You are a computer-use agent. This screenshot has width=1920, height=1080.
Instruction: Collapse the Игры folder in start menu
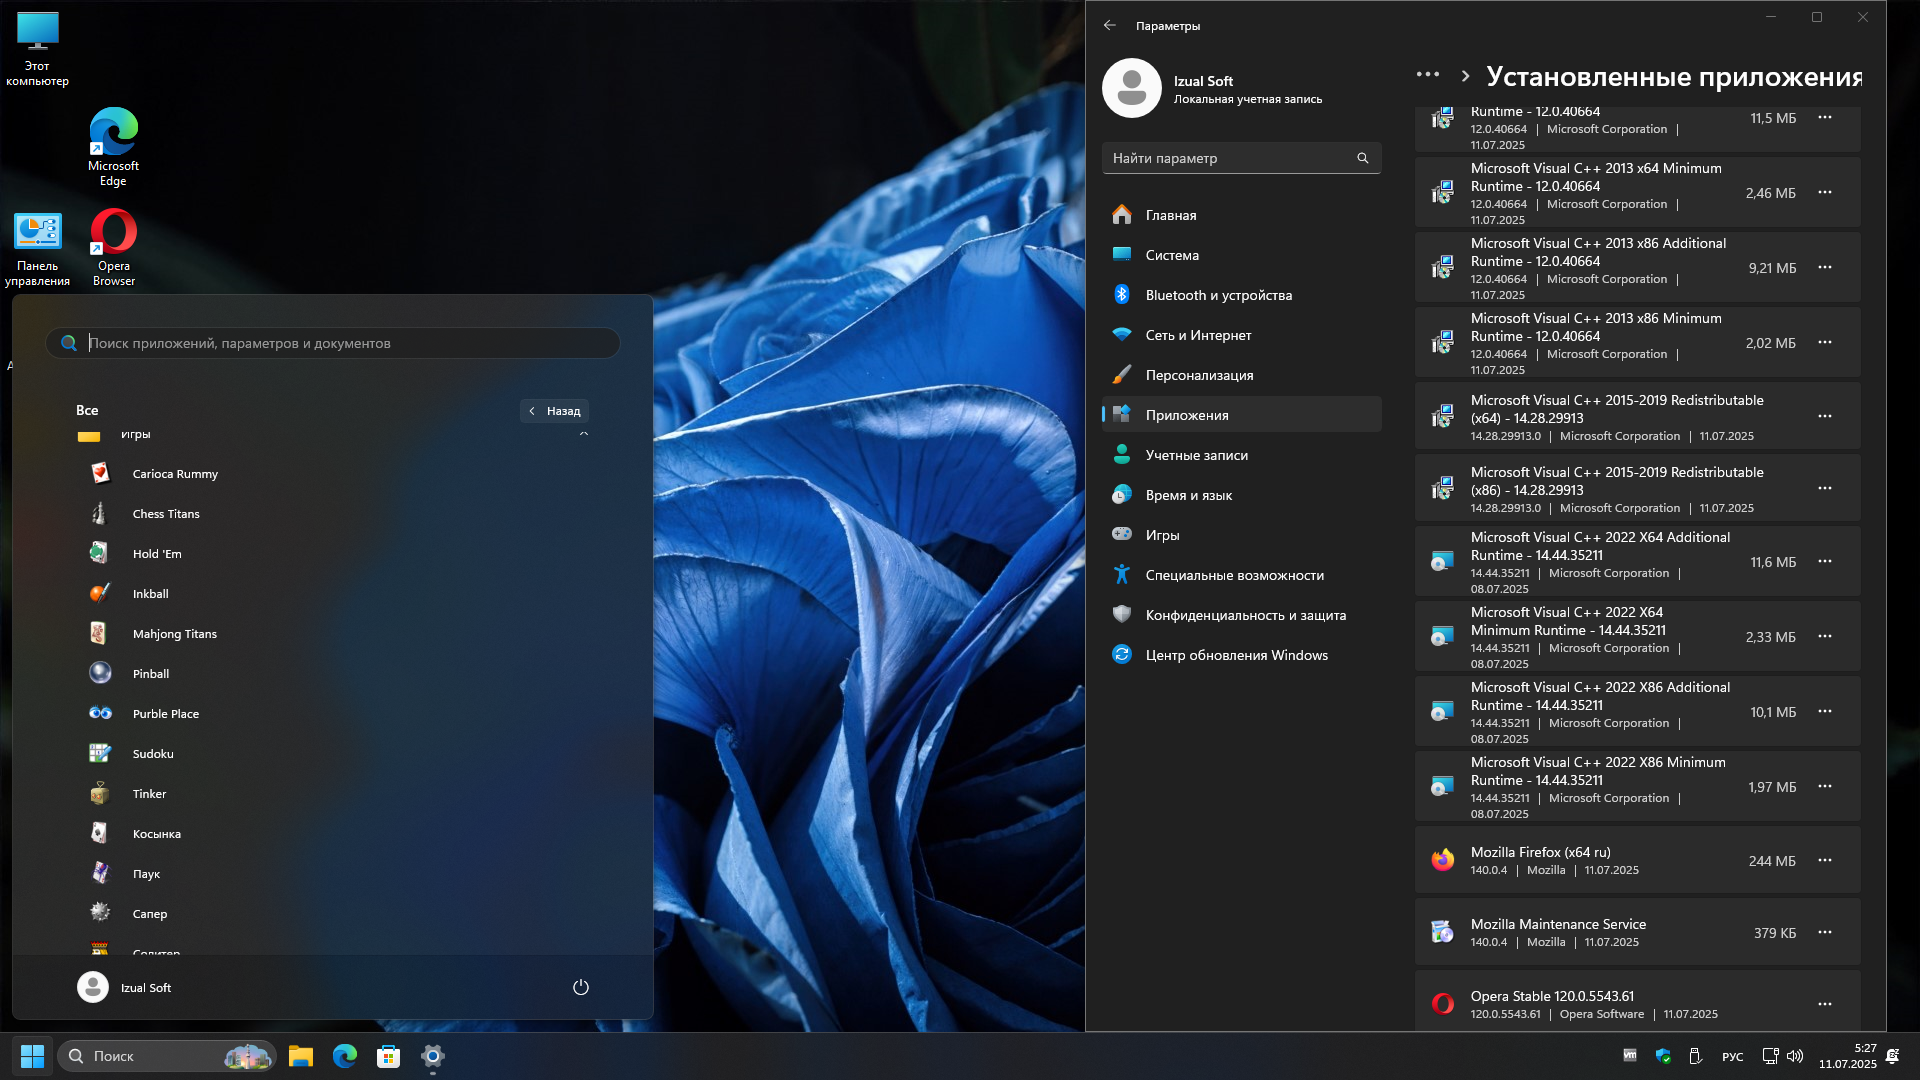(584, 434)
